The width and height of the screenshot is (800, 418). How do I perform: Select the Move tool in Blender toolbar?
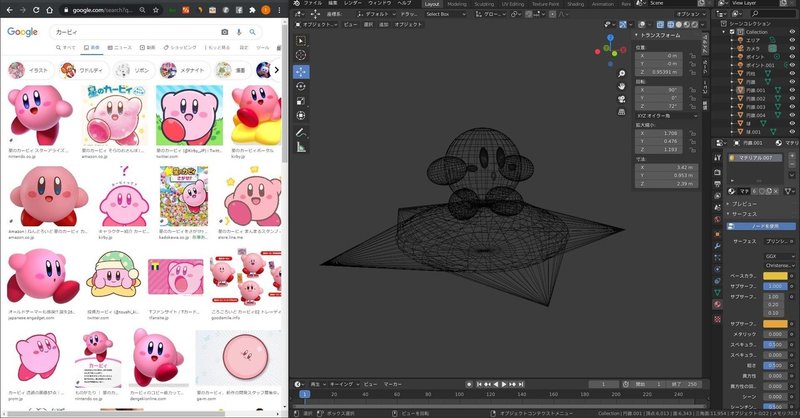[301, 72]
